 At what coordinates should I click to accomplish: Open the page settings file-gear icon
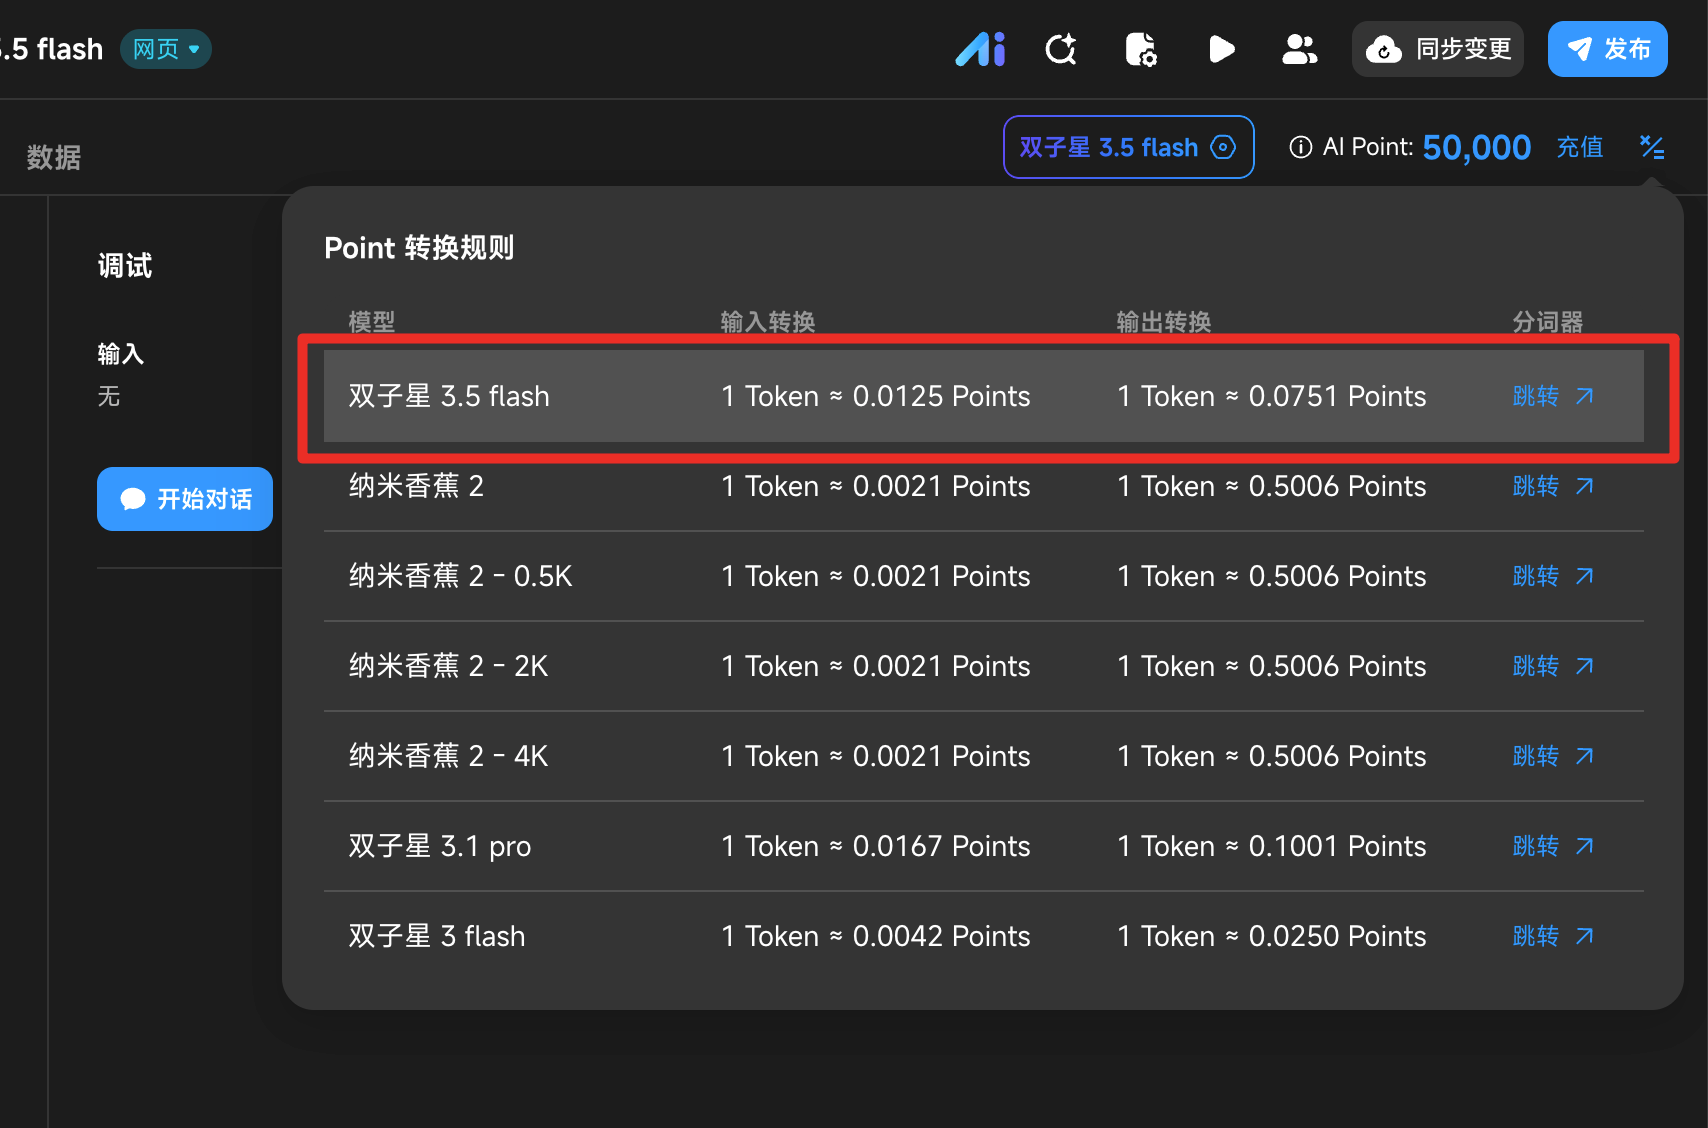pos(1141,49)
